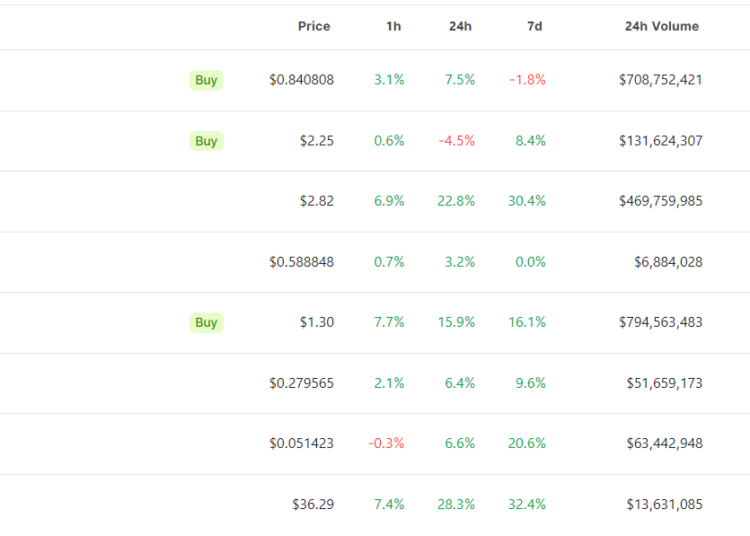Select the red -4.5% 24h change
750x536 pixels.
point(457,141)
